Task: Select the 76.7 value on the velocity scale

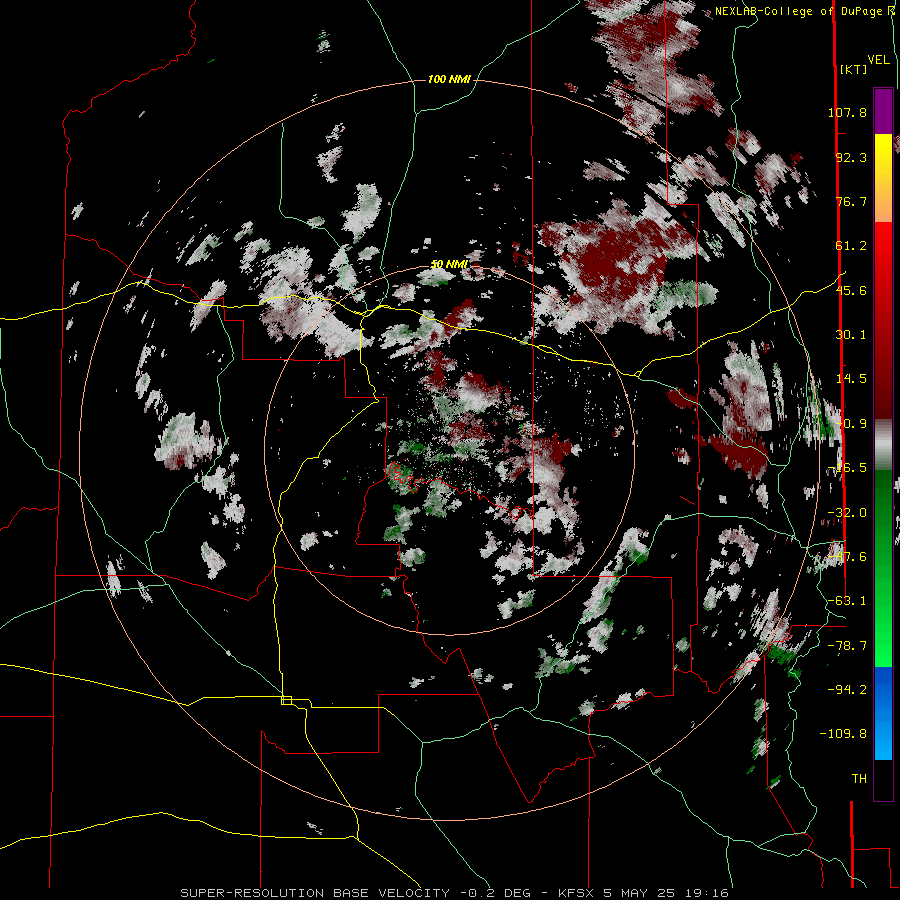Action: [851, 201]
